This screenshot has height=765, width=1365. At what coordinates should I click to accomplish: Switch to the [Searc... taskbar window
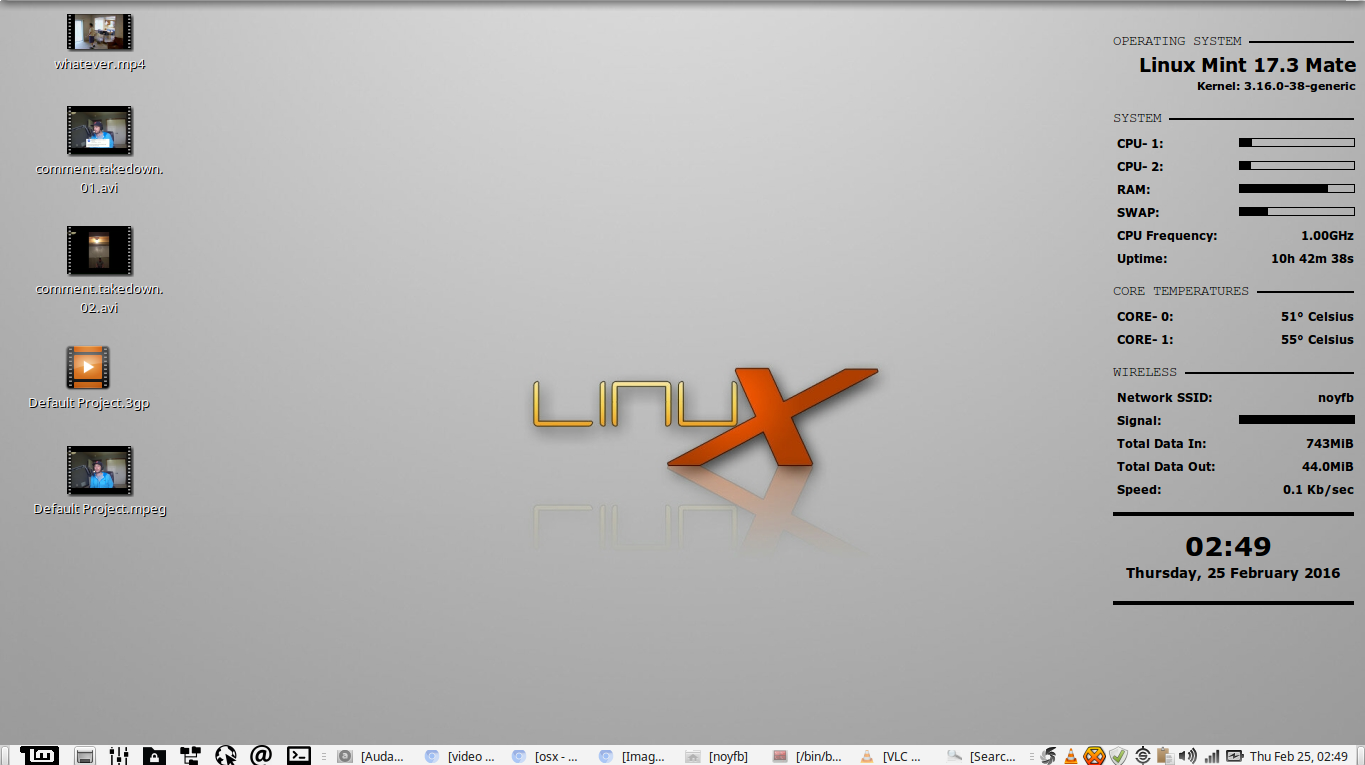[983, 756]
